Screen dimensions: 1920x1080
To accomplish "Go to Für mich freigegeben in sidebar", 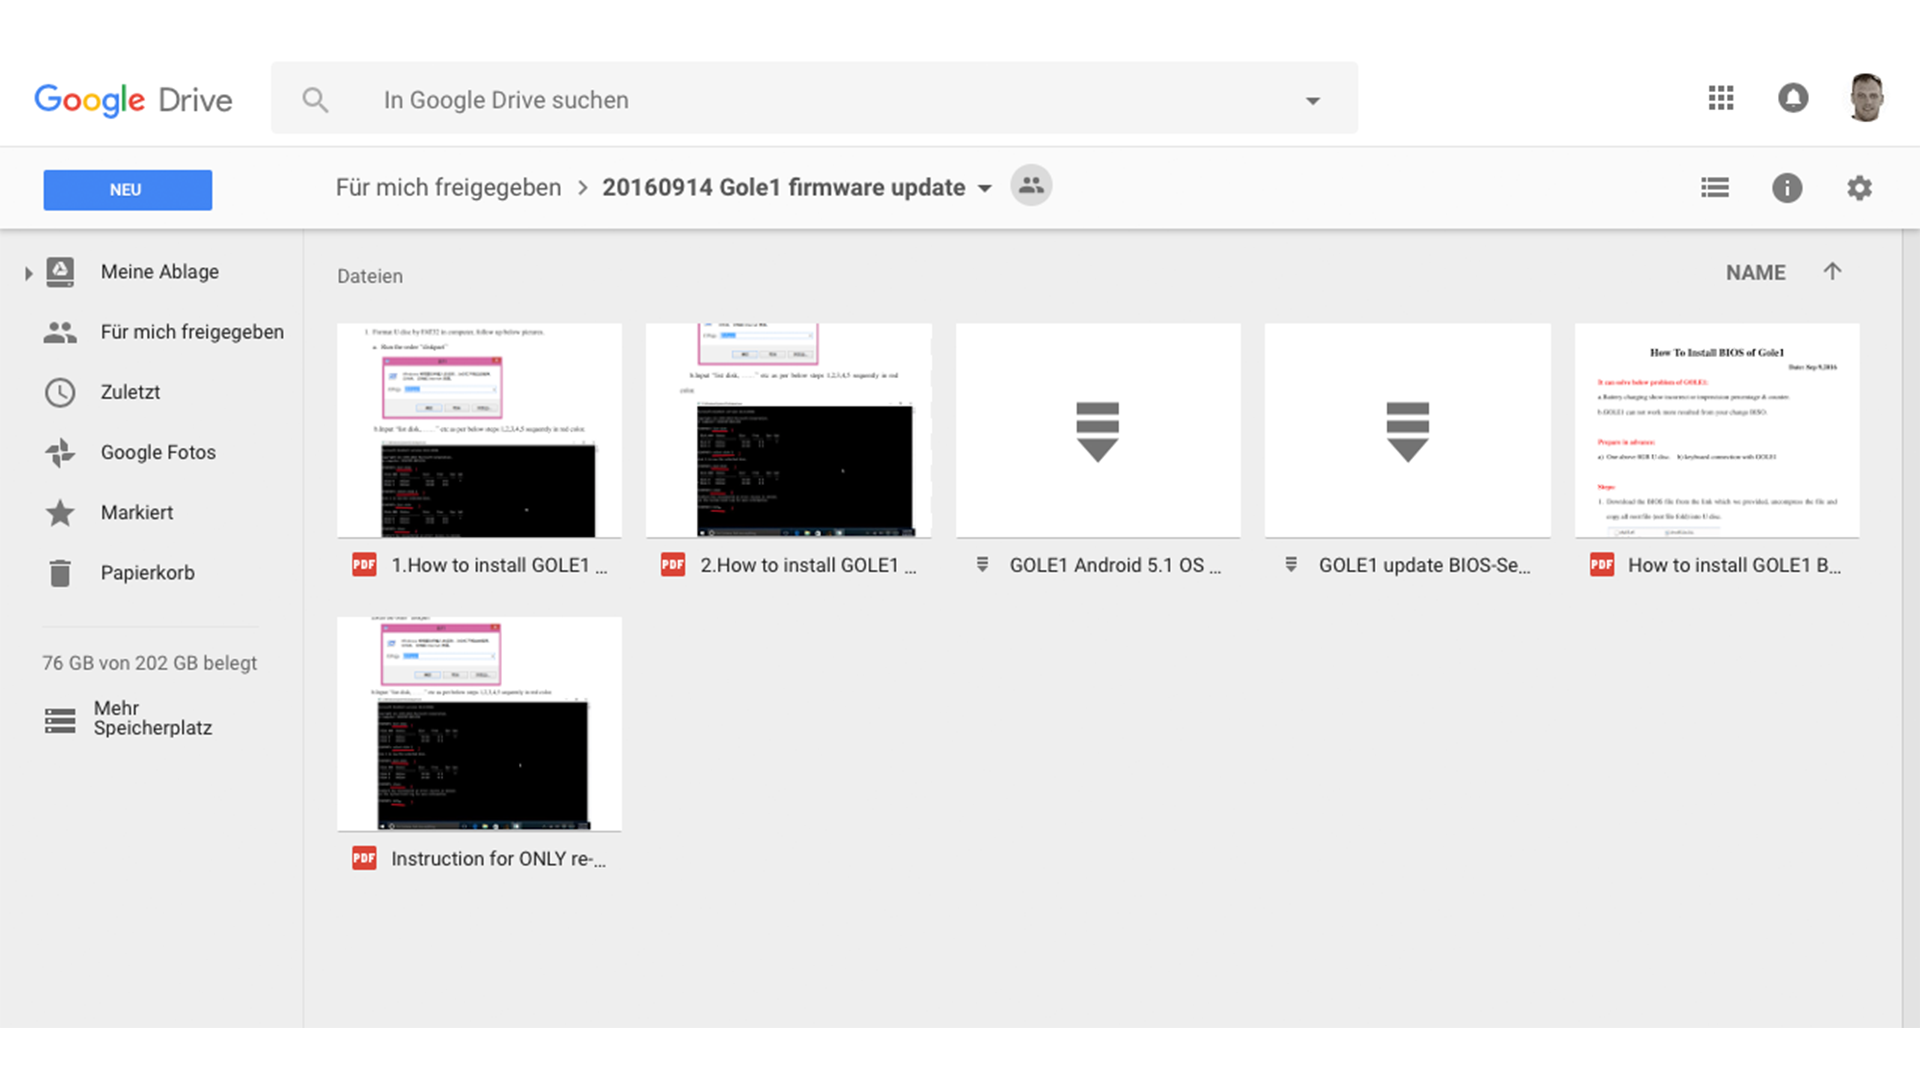I will (192, 332).
